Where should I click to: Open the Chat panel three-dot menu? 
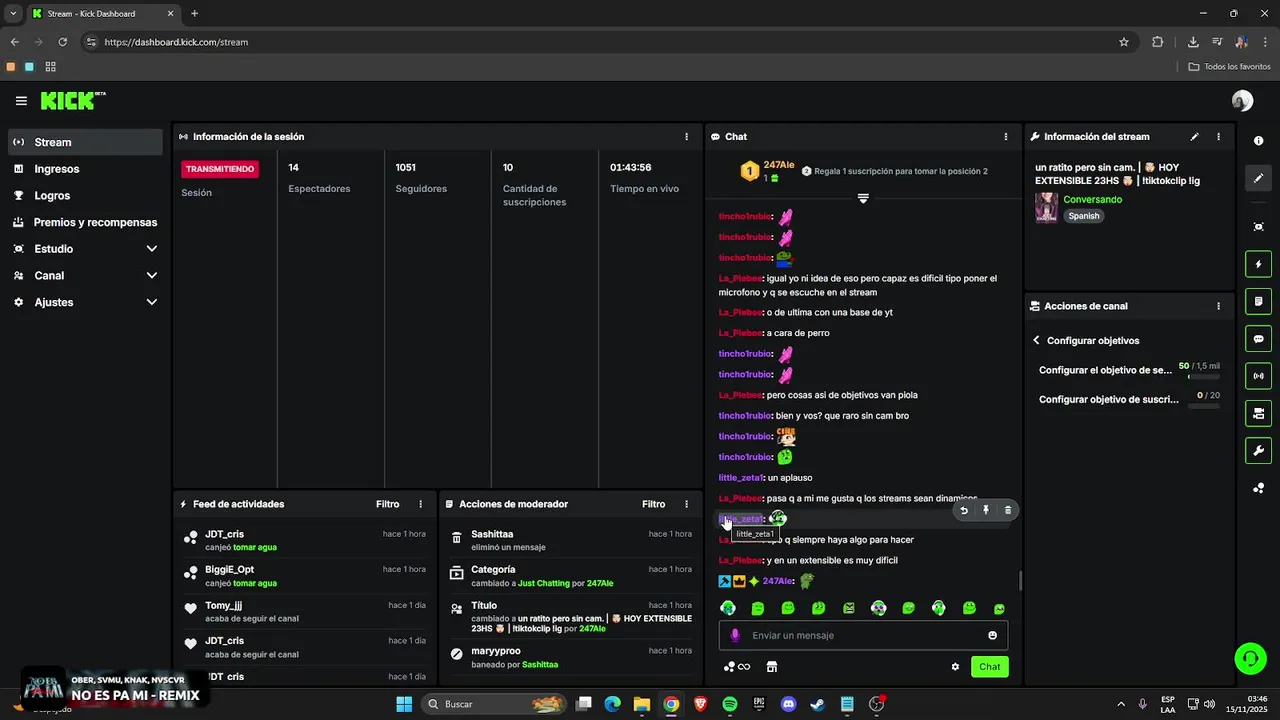(1006, 137)
